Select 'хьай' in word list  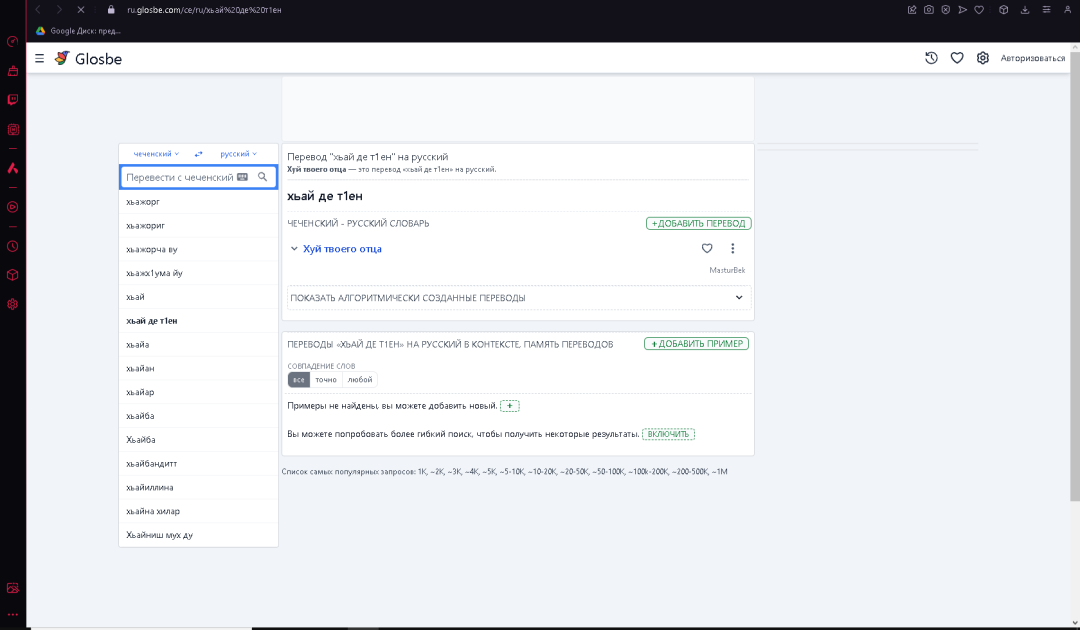pos(198,297)
